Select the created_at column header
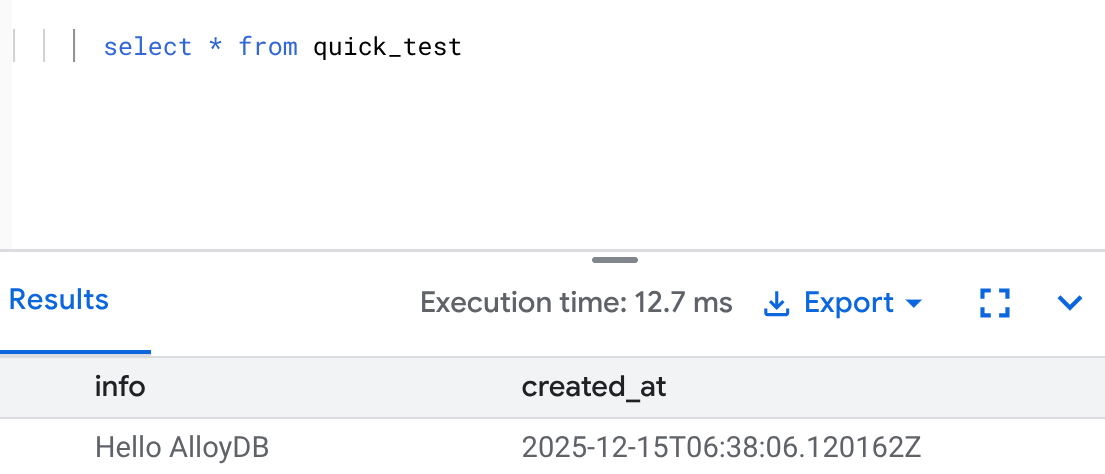This screenshot has width=1105, height=474. tap(594, 387)
